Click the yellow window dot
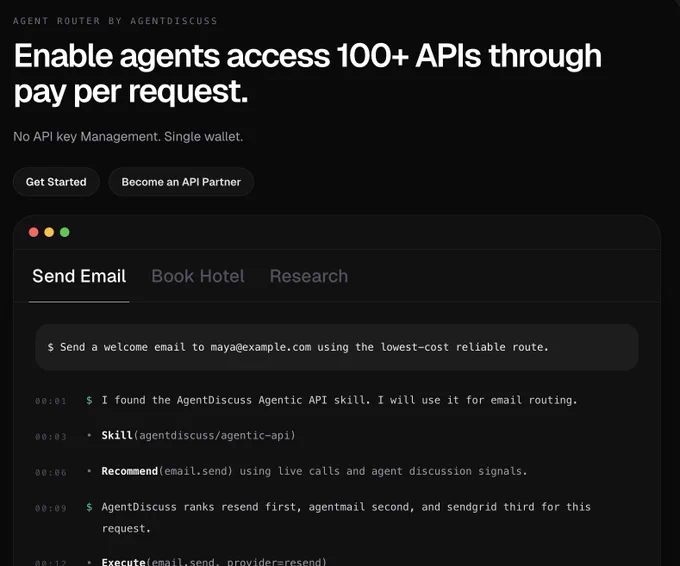 click(49, 232)
